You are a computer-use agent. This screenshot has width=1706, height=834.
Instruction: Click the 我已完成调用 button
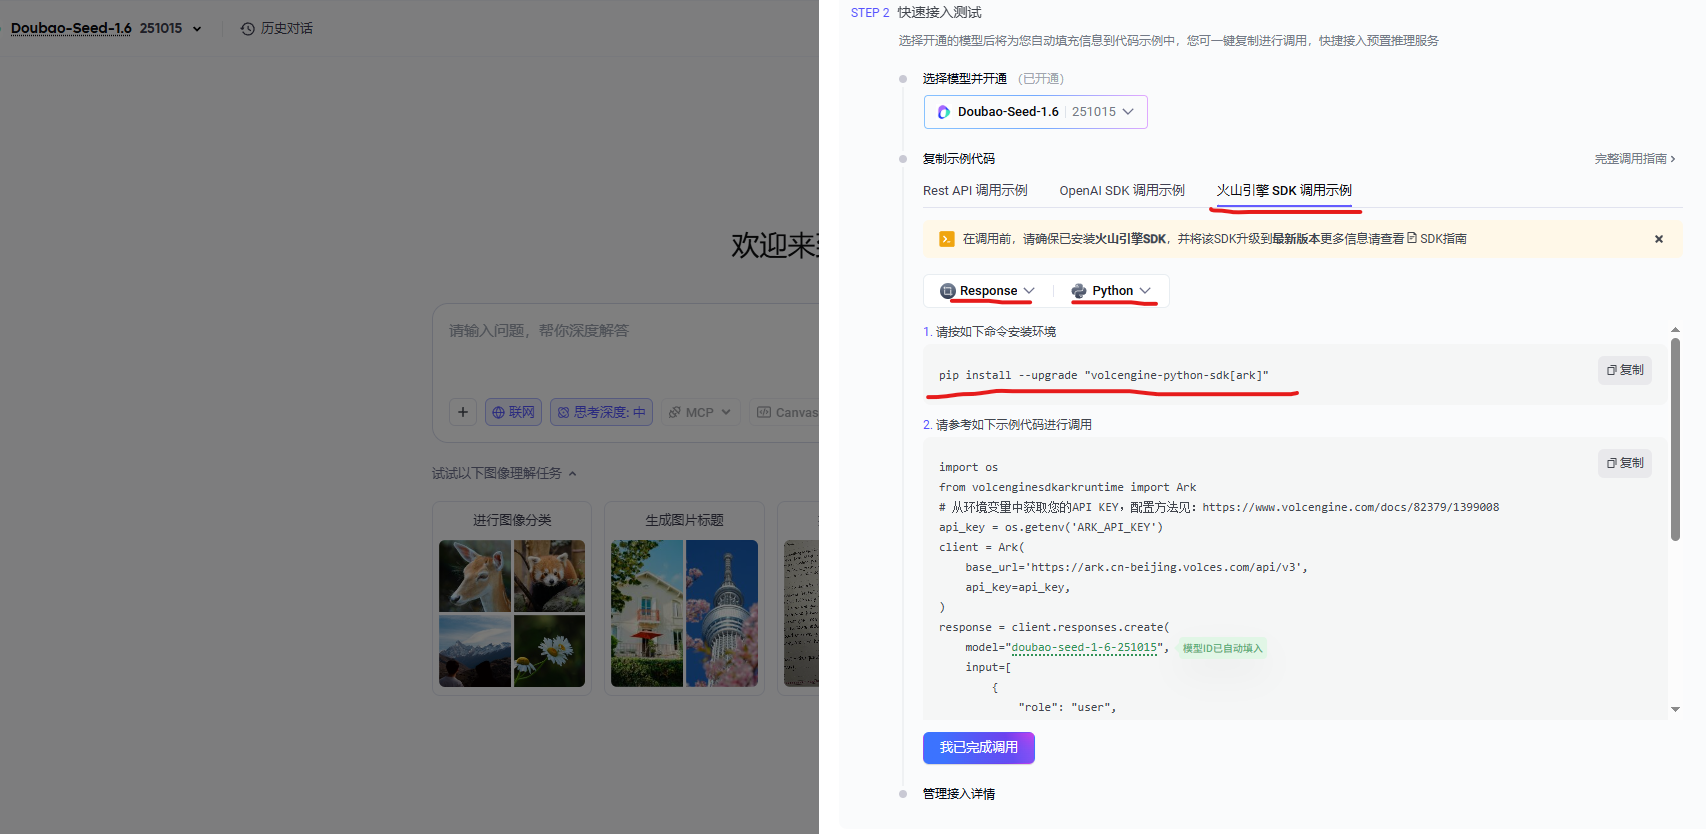(x=979, y=748)
